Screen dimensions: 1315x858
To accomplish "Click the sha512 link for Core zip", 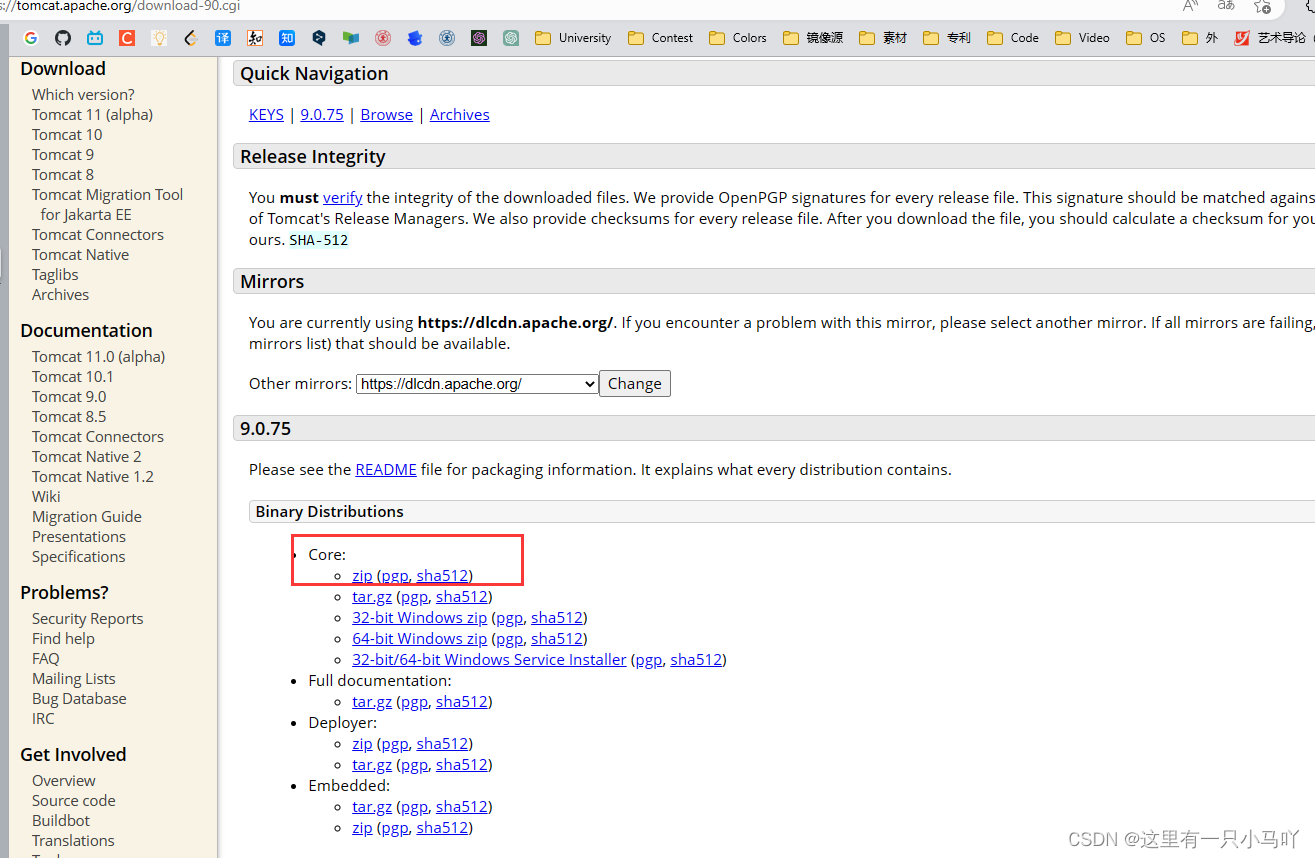I will click(x=442, y=576).
